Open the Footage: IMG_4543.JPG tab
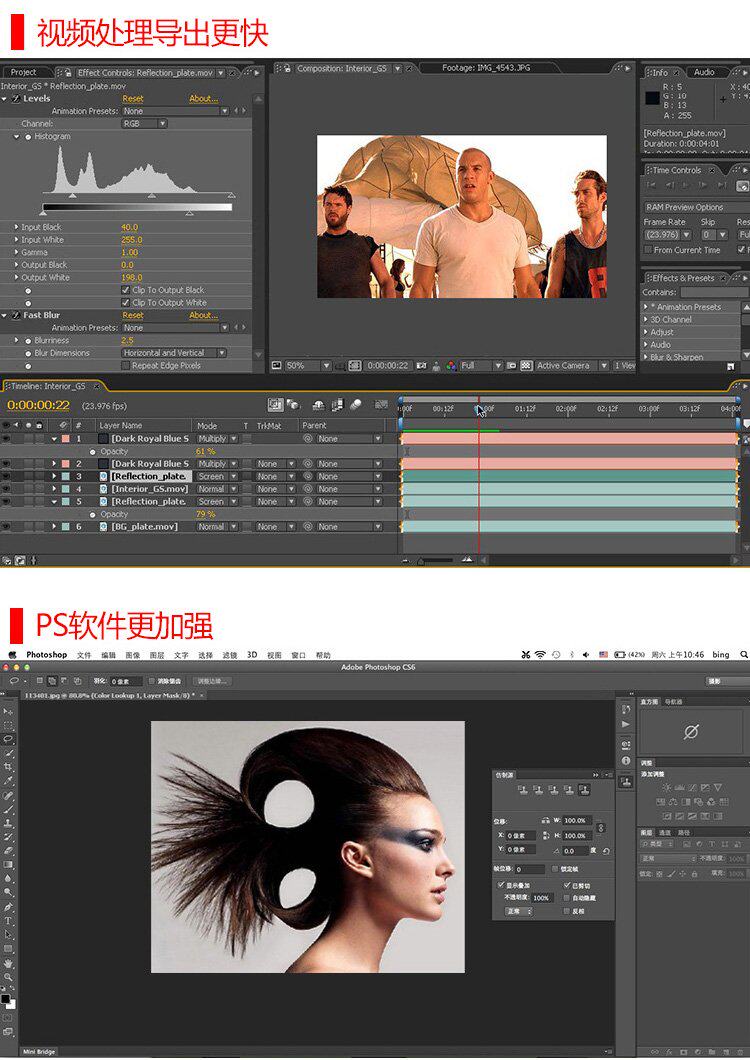 coord(486,68)
